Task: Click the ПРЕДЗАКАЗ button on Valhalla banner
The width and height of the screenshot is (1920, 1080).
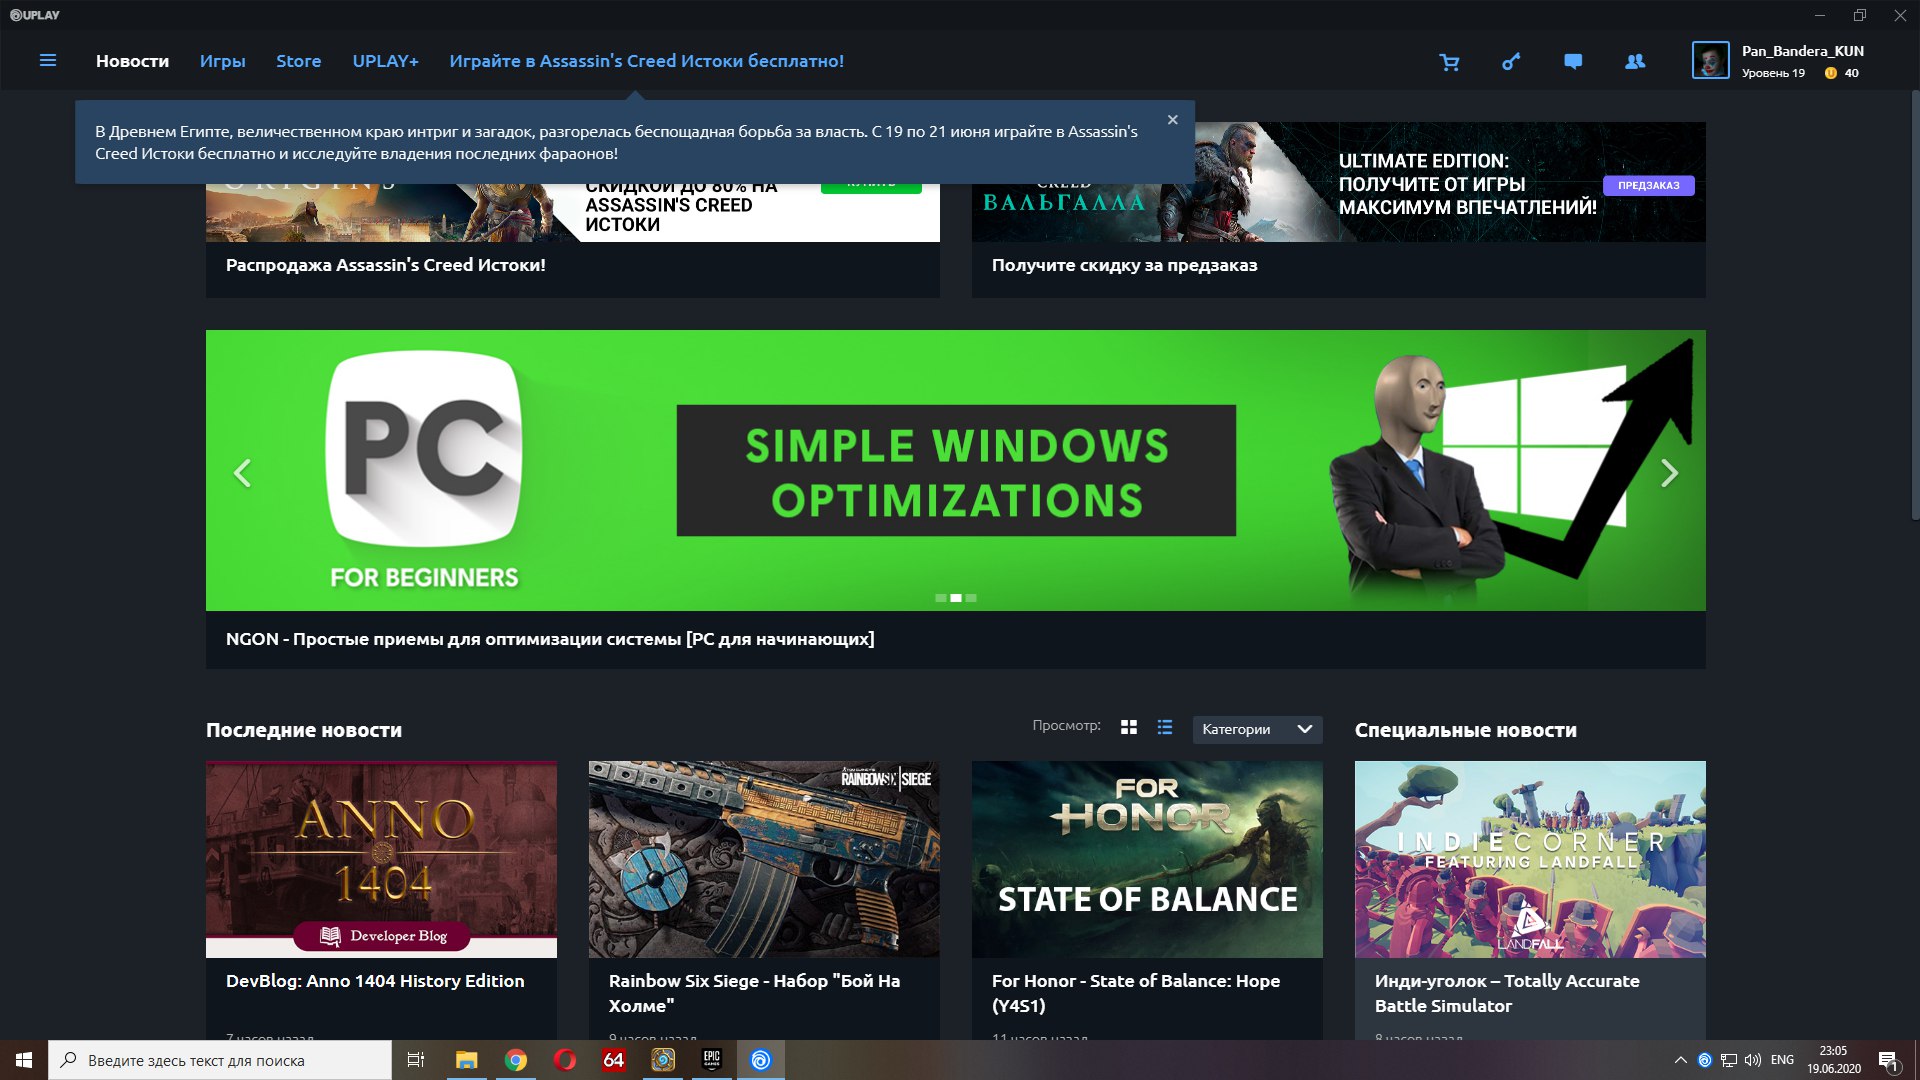Action: click(x=1648, y=185)
